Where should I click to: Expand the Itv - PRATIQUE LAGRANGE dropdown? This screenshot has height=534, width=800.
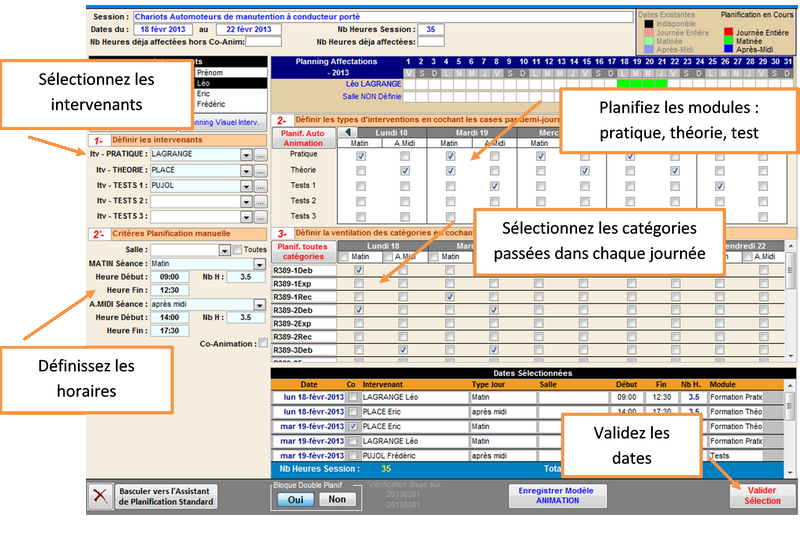246,156
